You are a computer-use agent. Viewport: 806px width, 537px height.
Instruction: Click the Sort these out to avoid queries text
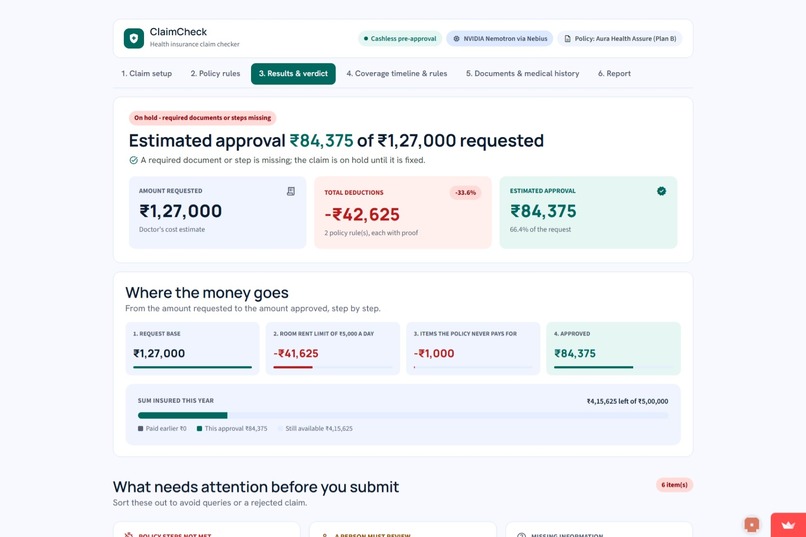210,503
